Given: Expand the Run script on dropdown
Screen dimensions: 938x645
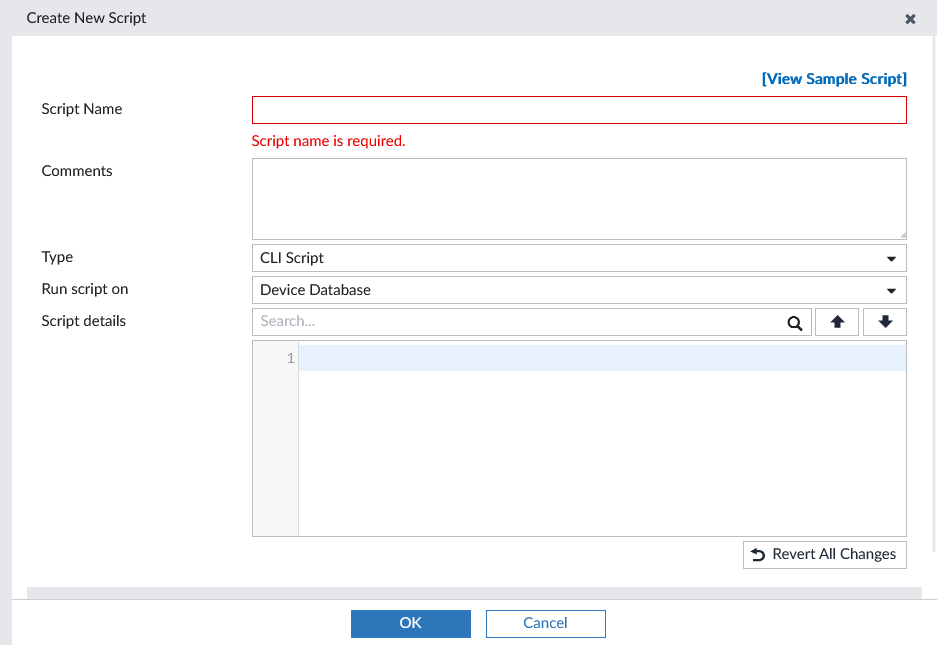Looking at the screenshot, I should (579, 290).
